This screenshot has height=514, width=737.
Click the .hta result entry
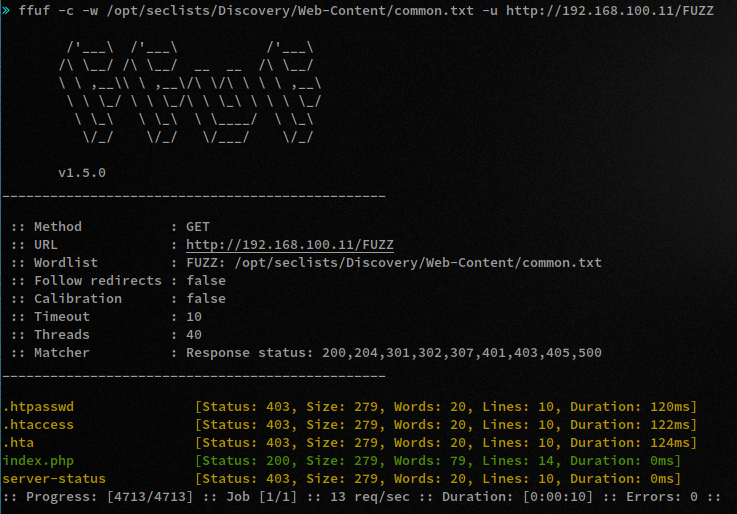pos(18,443)
